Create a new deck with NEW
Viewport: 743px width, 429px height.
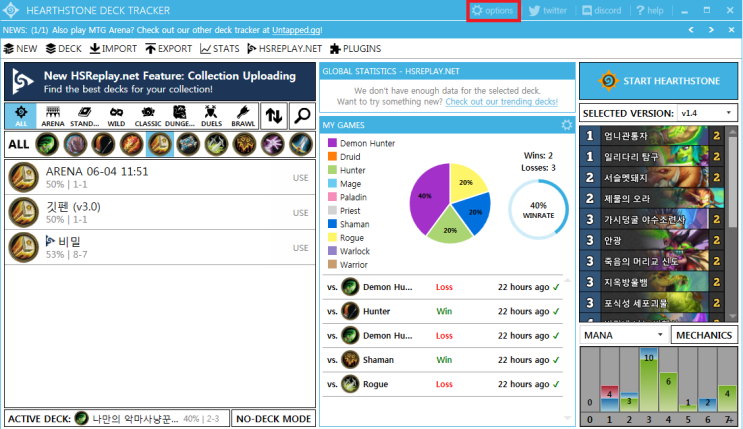[x=20, y=49]
